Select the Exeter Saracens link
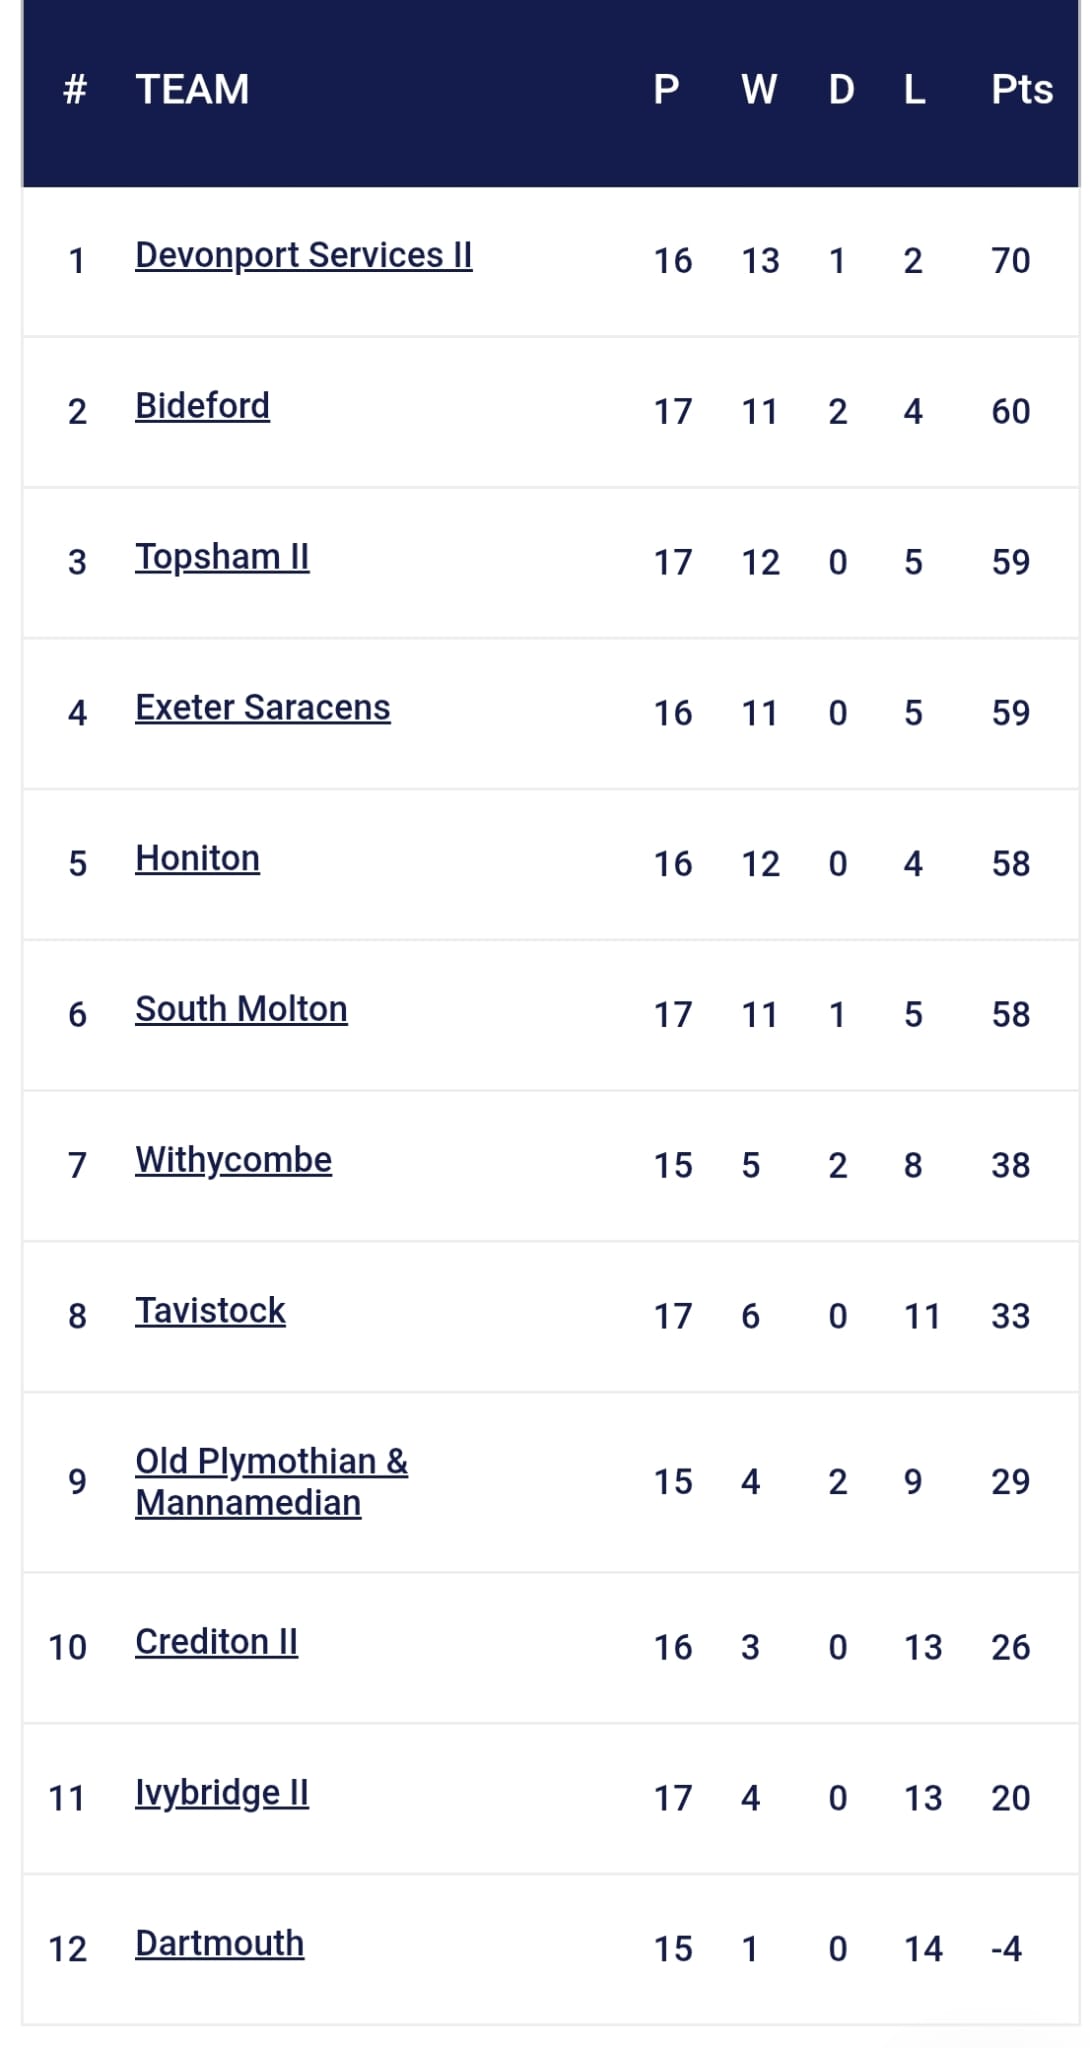 [262, 708]
